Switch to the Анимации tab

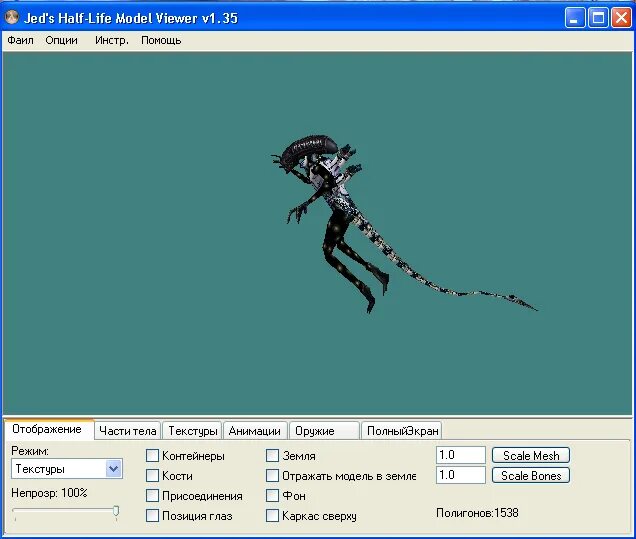coord(255,431)
